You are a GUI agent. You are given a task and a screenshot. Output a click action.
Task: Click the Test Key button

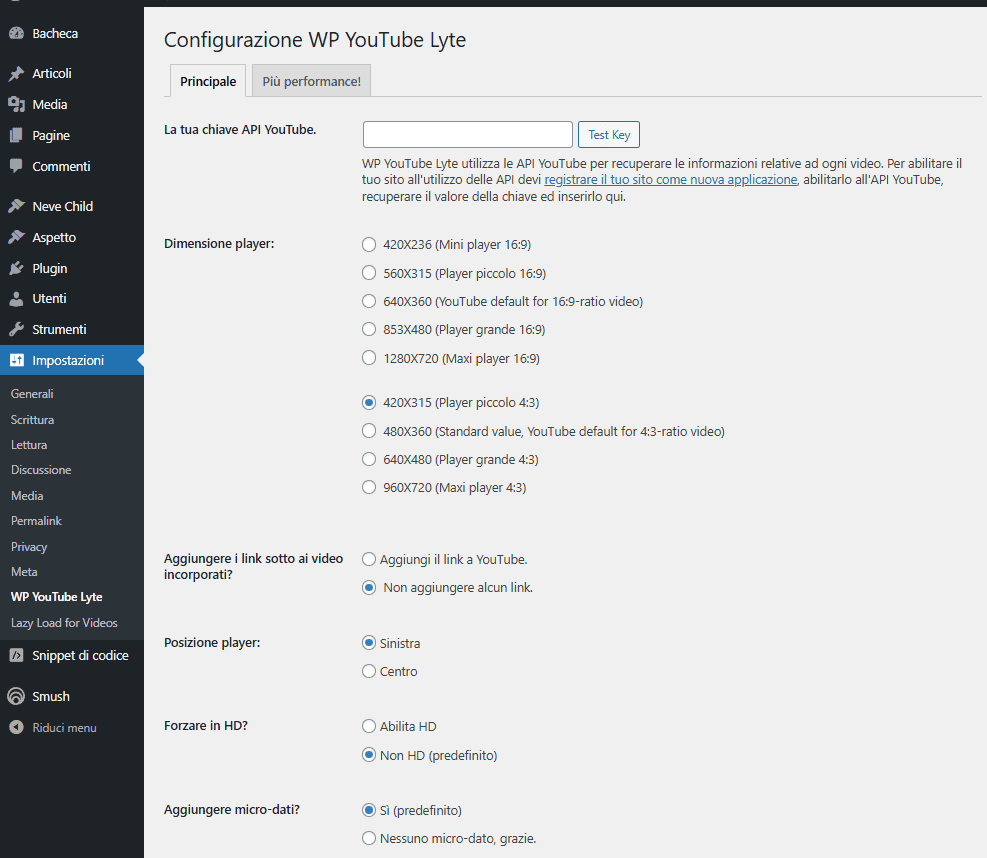609,135
